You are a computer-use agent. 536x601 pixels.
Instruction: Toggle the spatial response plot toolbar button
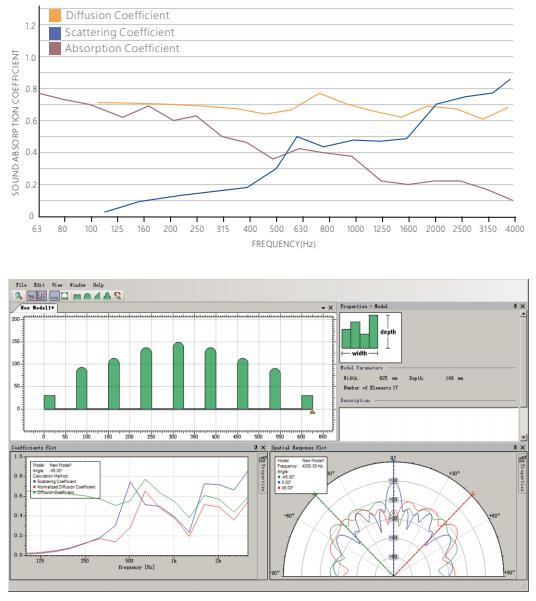pyautogui.click(x=42, y=296)
